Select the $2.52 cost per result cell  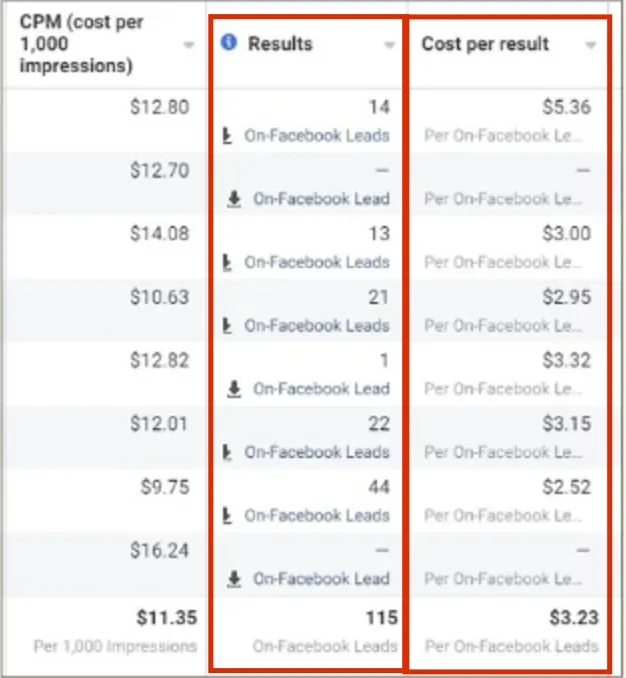tap(567, 487)
